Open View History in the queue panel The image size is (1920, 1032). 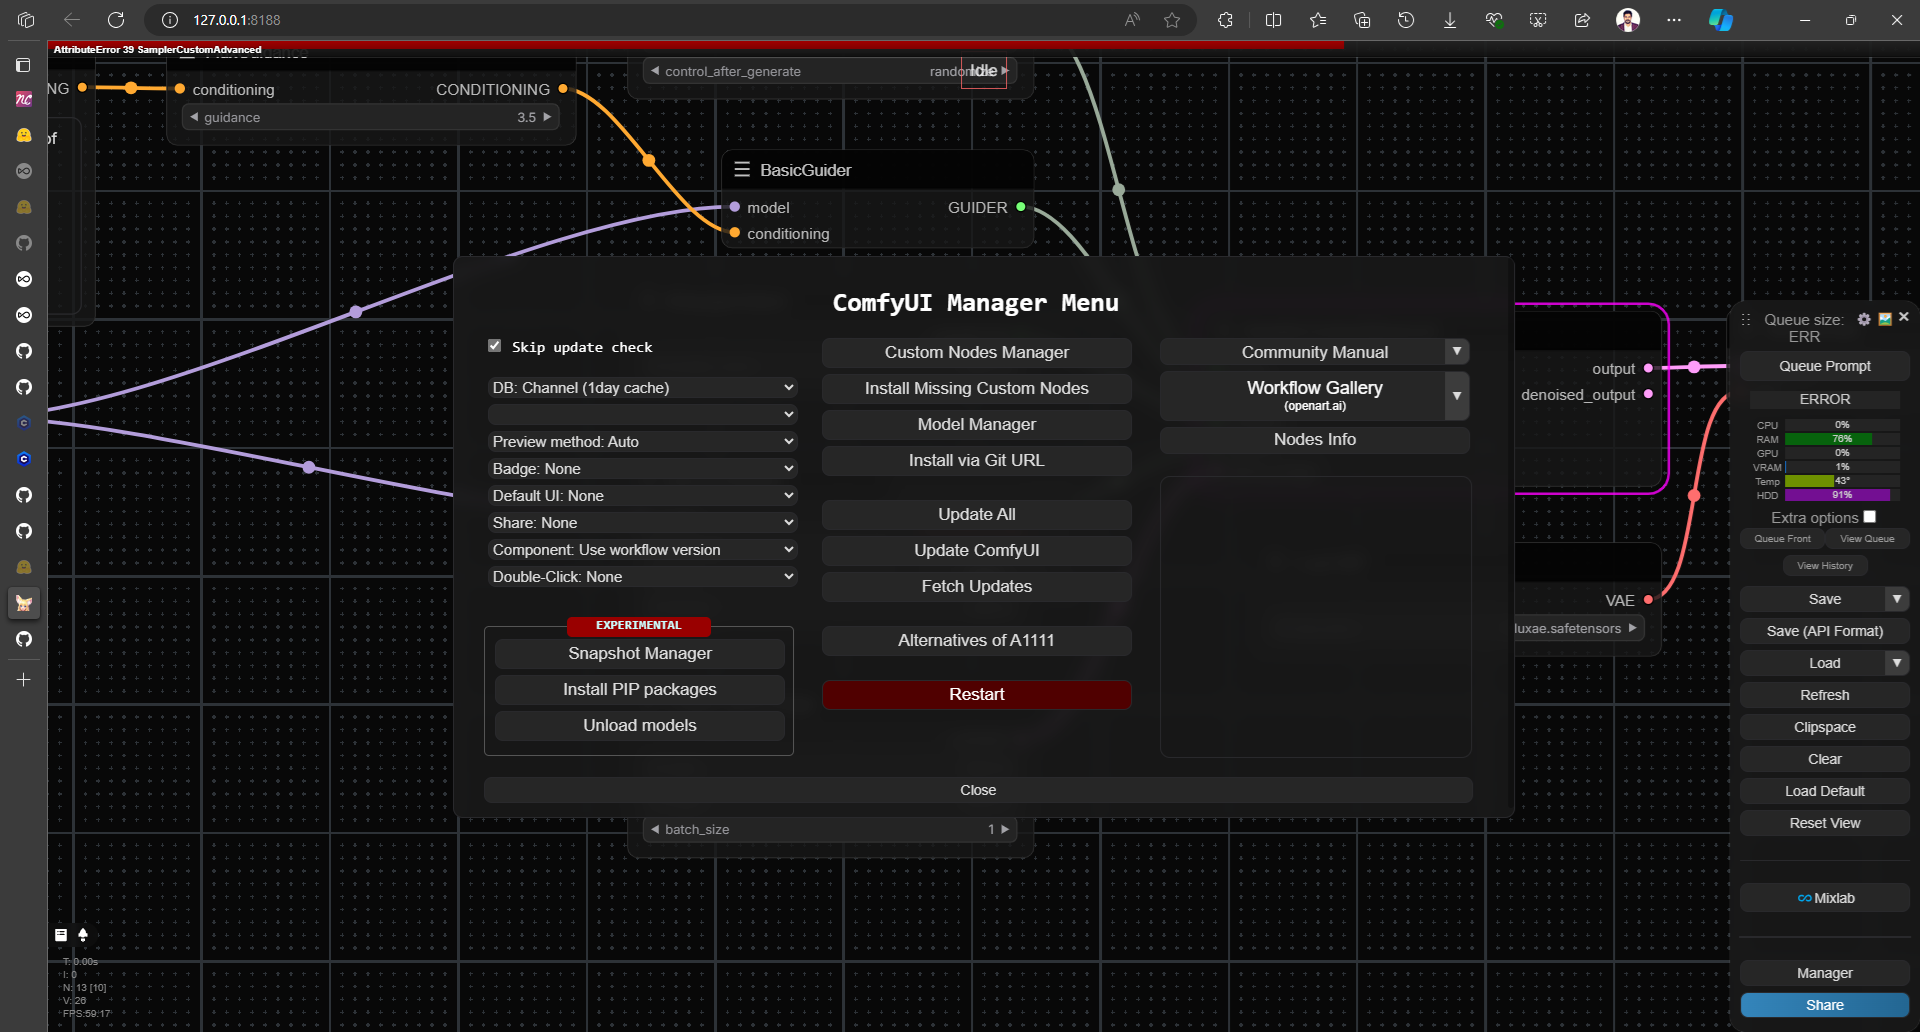(x=1825, y=566)
